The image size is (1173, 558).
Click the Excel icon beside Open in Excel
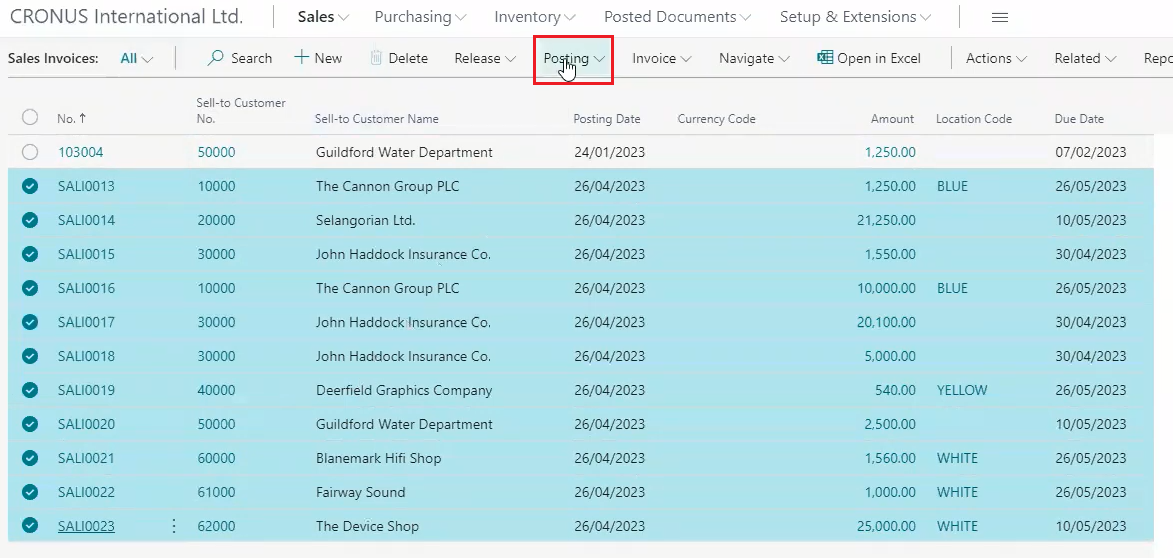click(x=825, y=58)
